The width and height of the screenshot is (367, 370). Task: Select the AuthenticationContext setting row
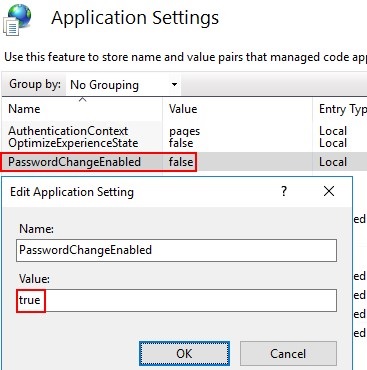click(184, 131)
